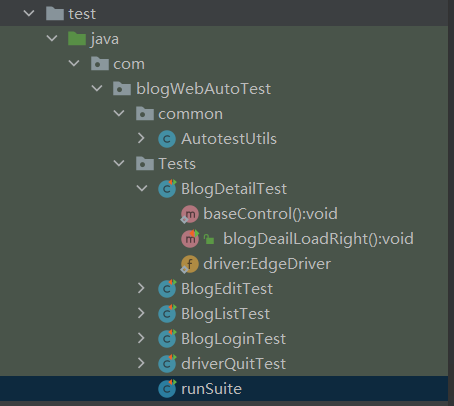Collapse the Tests package chevron
The height and width of the screenshot is (406, 454).
(119, 163)
